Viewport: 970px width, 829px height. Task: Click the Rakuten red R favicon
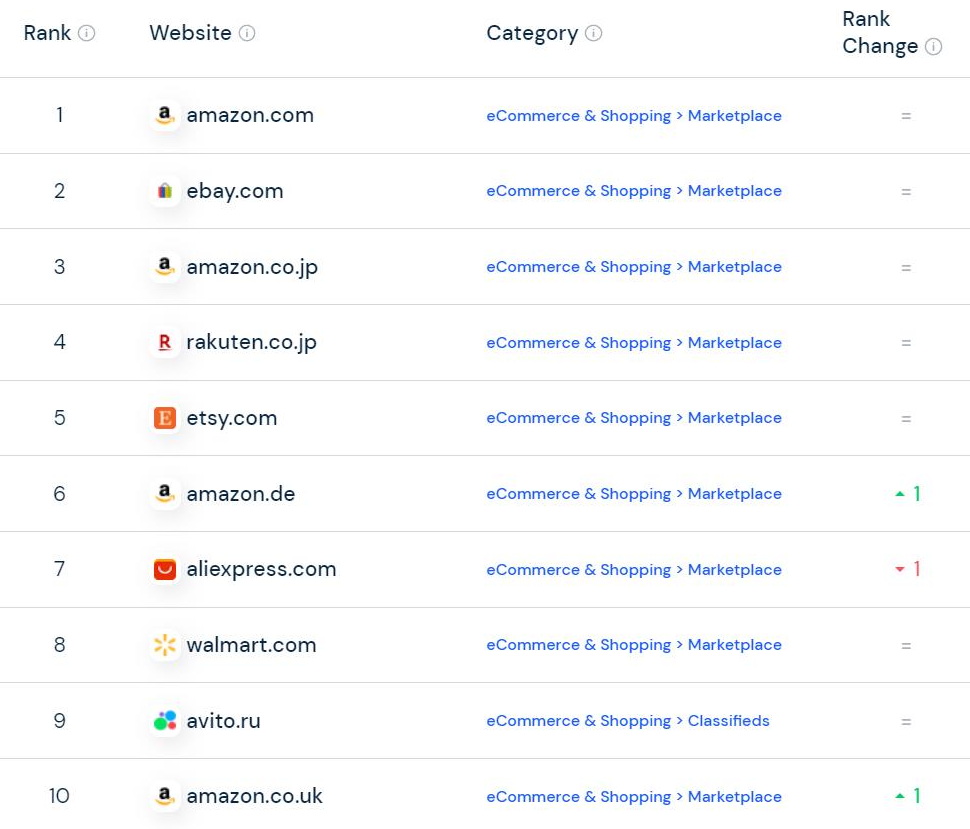pyautogui.click(x=165, y=343)
